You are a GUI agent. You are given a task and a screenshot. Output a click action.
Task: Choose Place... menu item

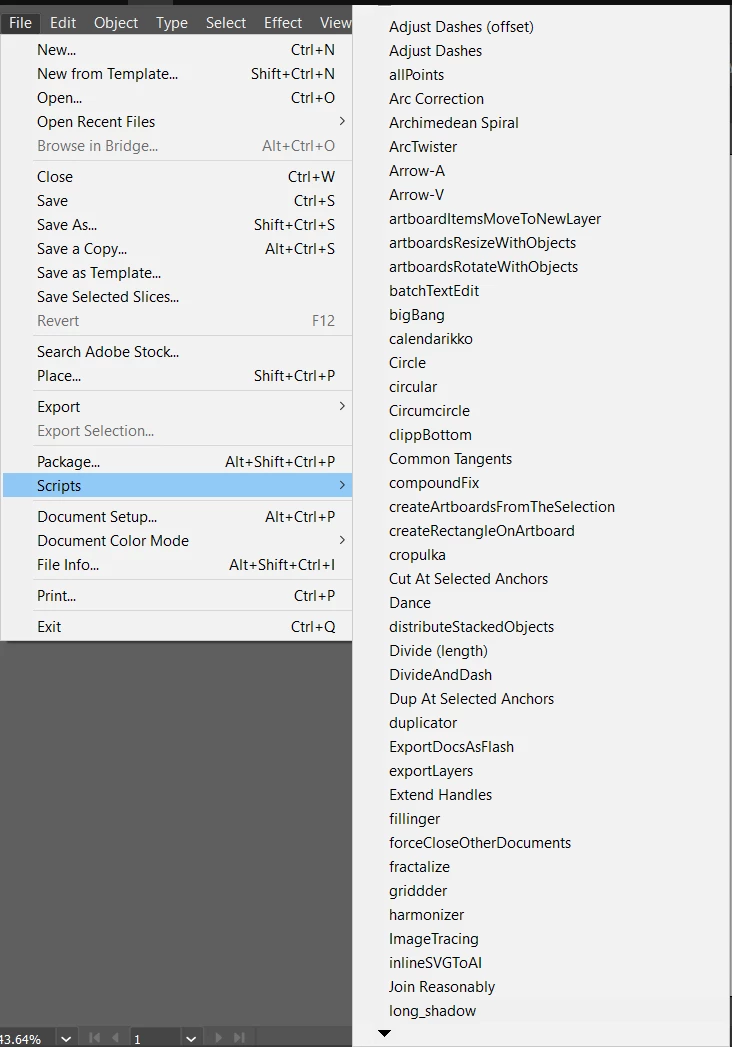tap(177, 376)
